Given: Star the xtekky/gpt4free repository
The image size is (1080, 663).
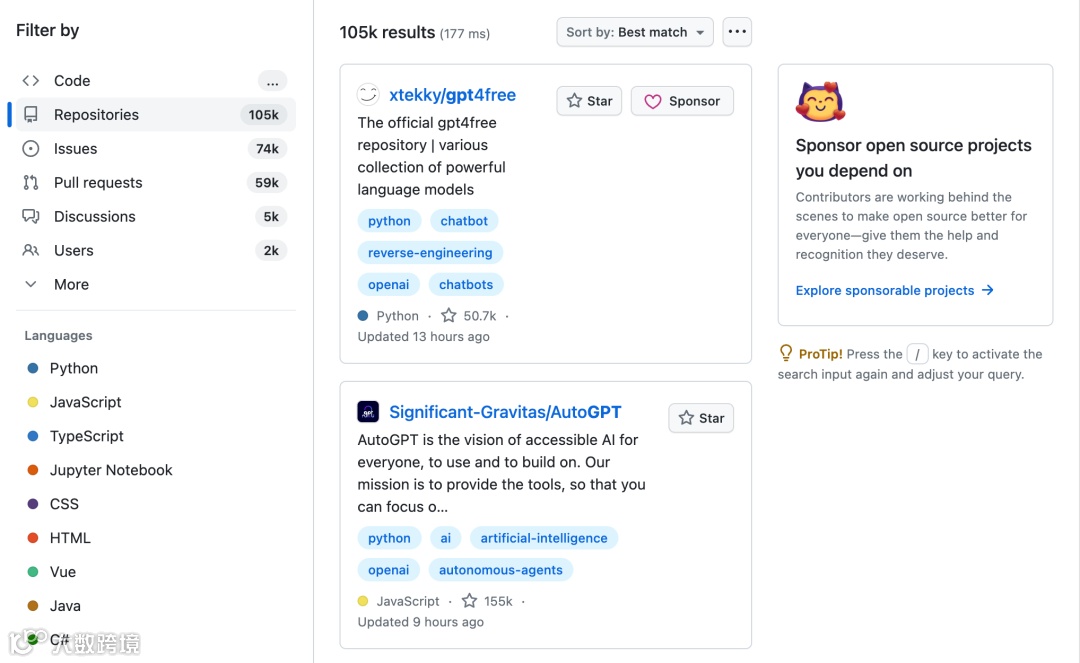Looking at the screenshot, I should click(x=589, y=101).
